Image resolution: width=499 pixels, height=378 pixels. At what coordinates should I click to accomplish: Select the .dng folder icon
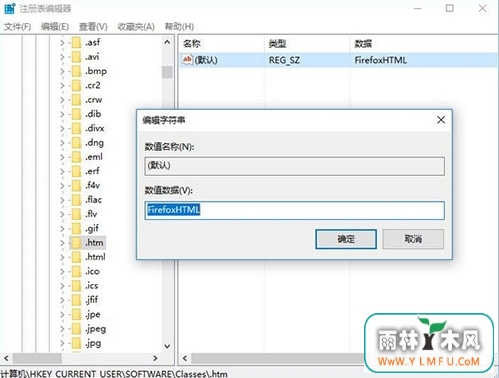pyautogui.click(x=76, y=143)
